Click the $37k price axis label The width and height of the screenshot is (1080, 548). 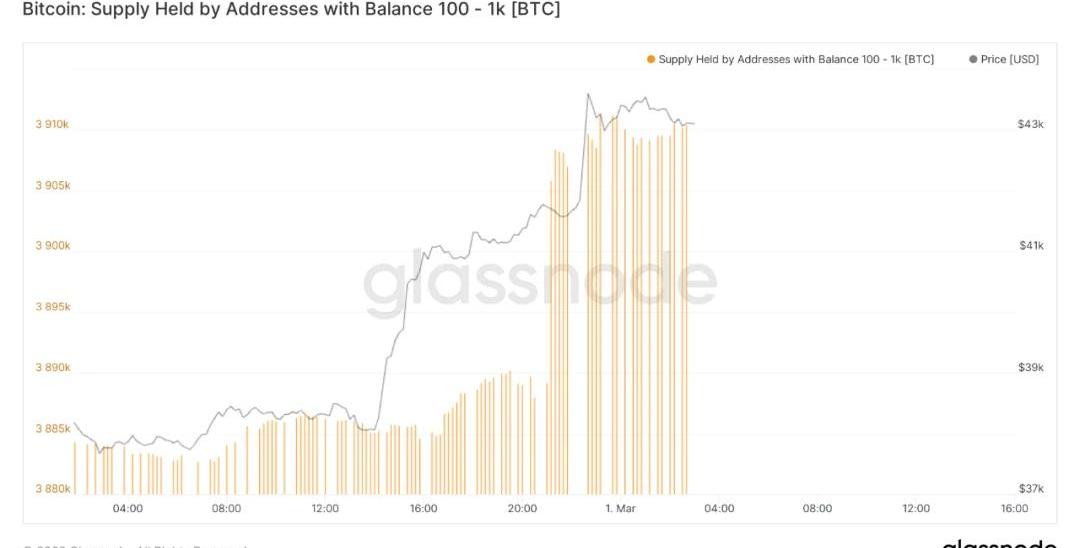(1030, 489)
